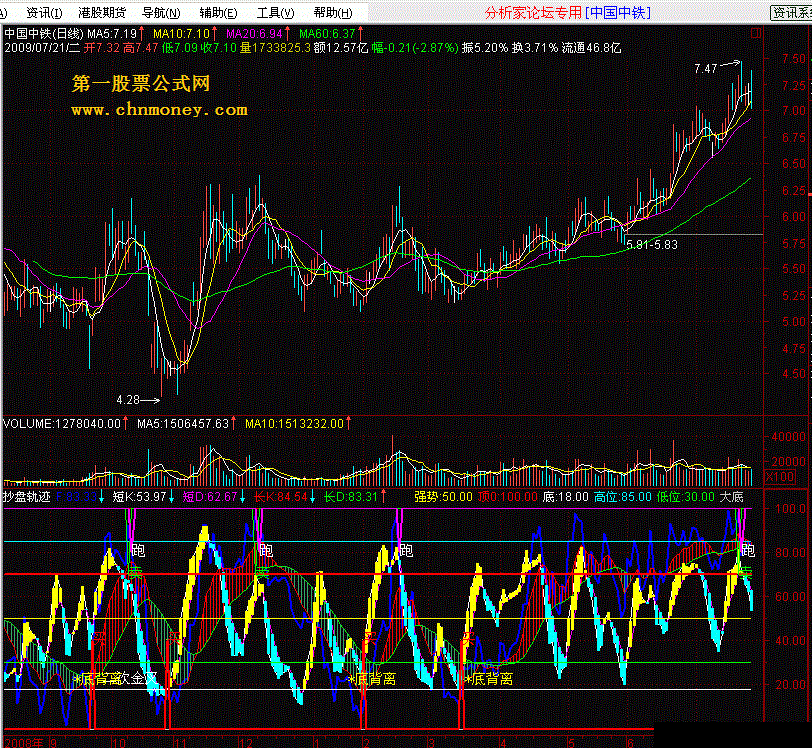Viewport: 812px width, 748px height.
Task: Click the turnover amount 额12.57亿
Action: tap(341, 48)
